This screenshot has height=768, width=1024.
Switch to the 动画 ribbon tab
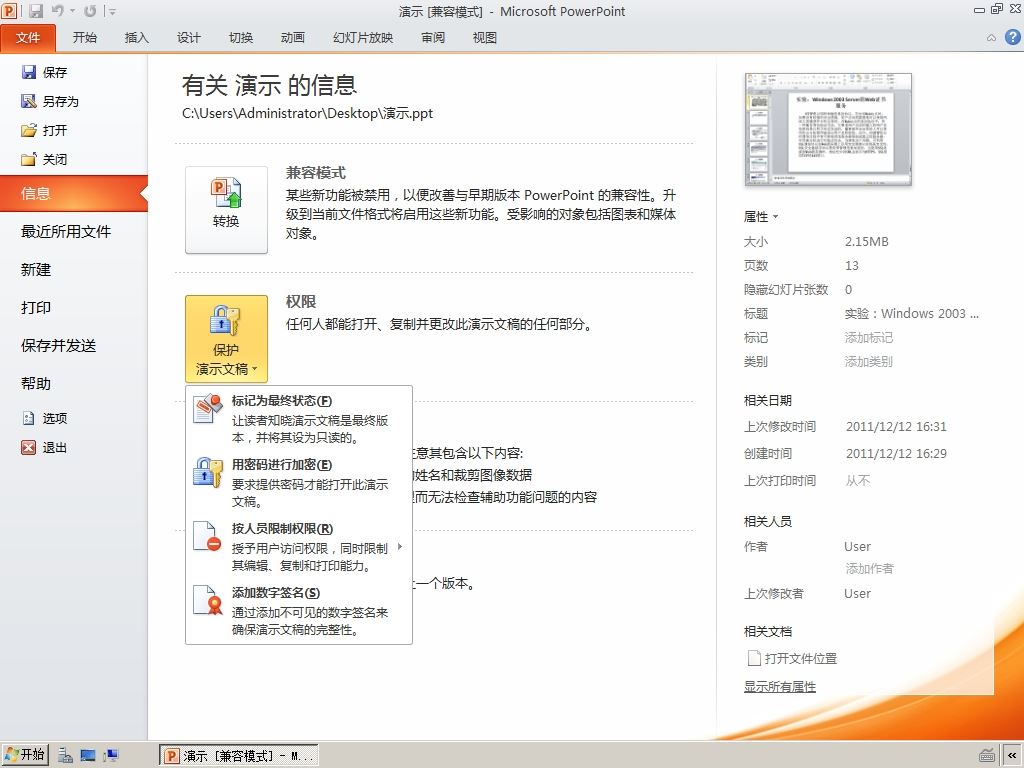tap(293, 38)
